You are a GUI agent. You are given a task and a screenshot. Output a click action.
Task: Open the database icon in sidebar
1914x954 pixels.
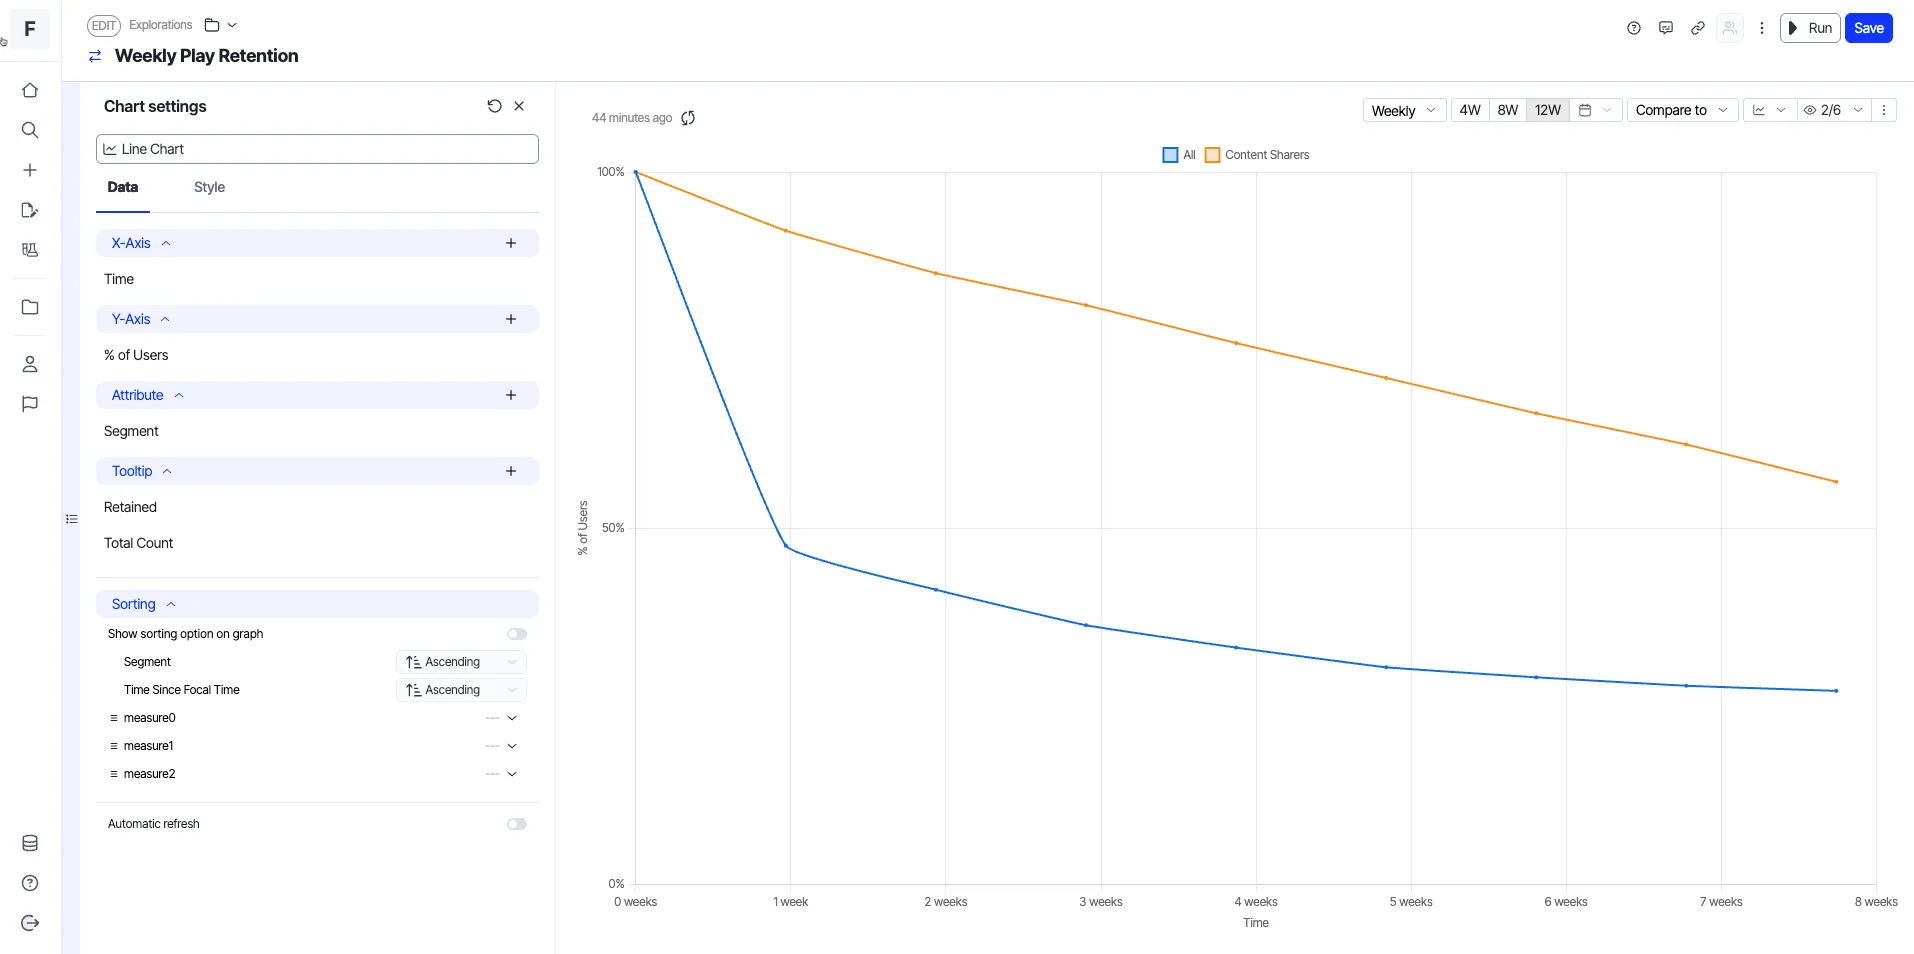(30, 843)
